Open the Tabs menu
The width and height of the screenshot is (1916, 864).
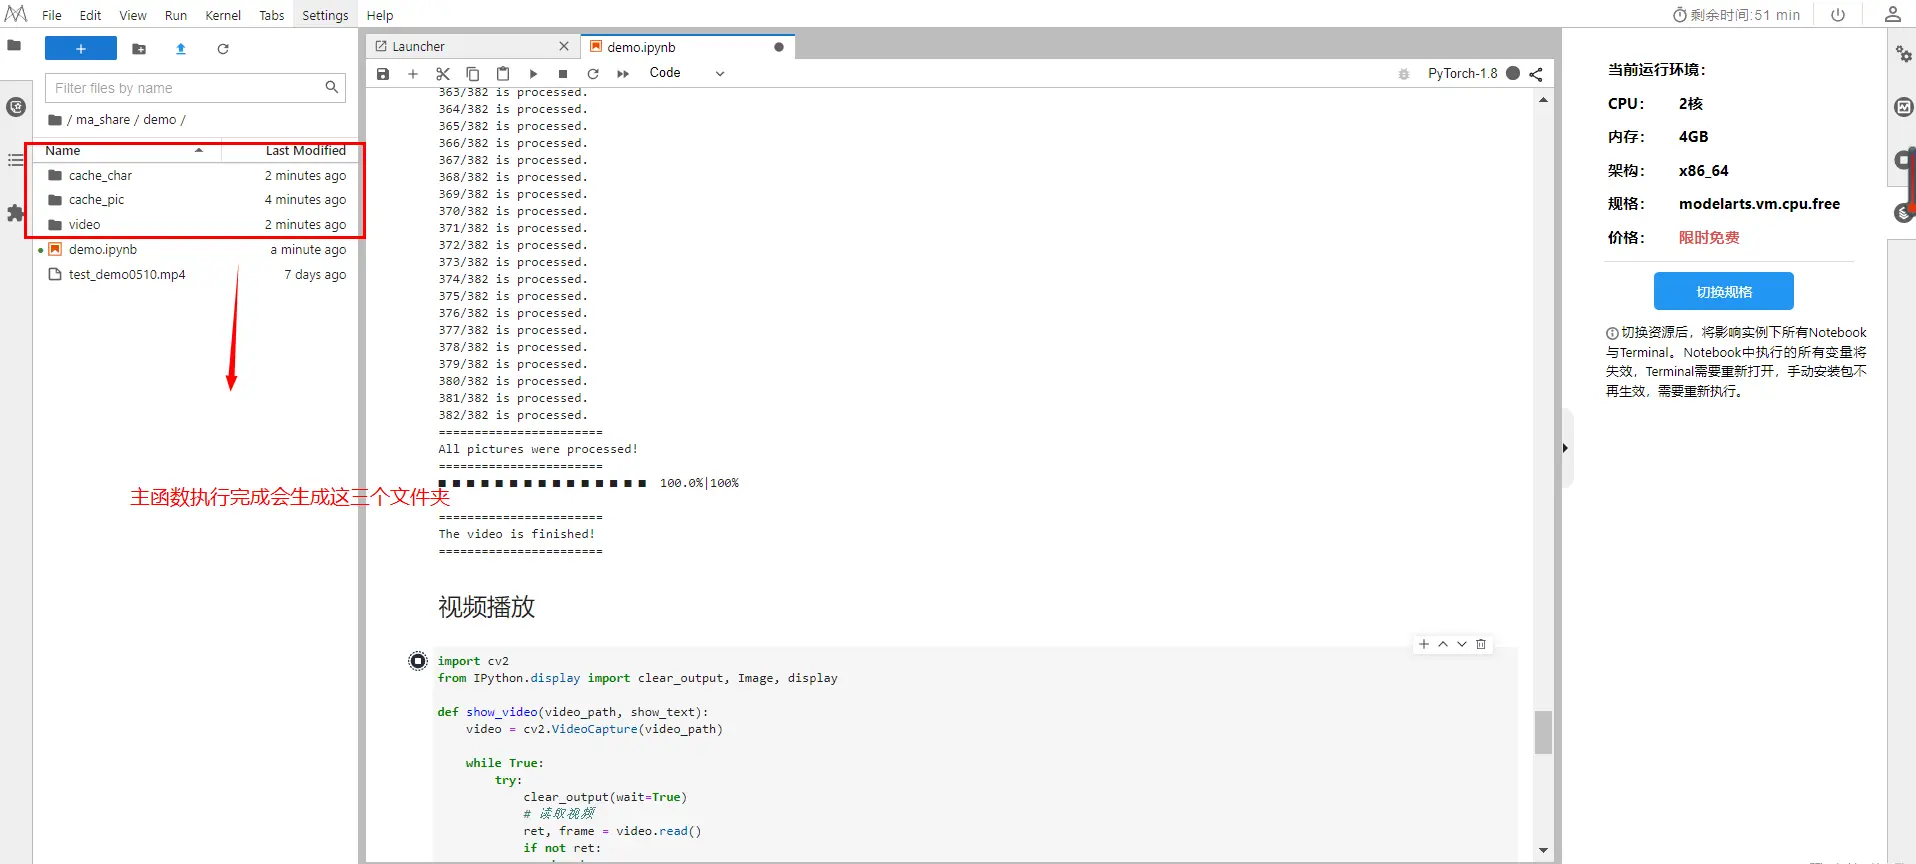pyautogui.click(x=272, y=15)
